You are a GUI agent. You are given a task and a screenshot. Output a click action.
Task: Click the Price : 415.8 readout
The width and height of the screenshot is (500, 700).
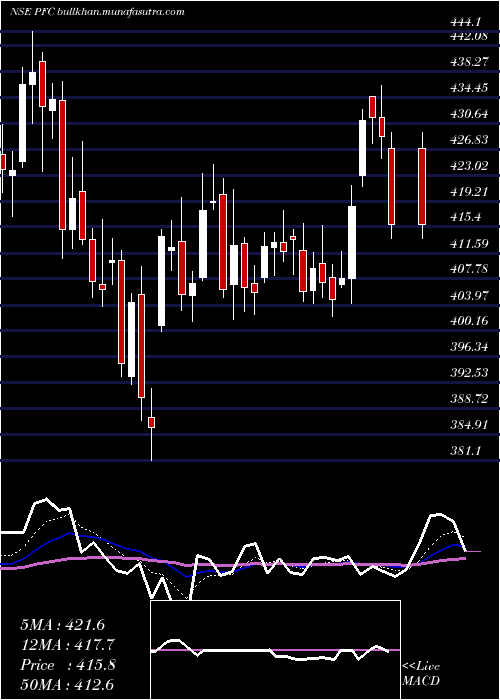tap(67, 665)
